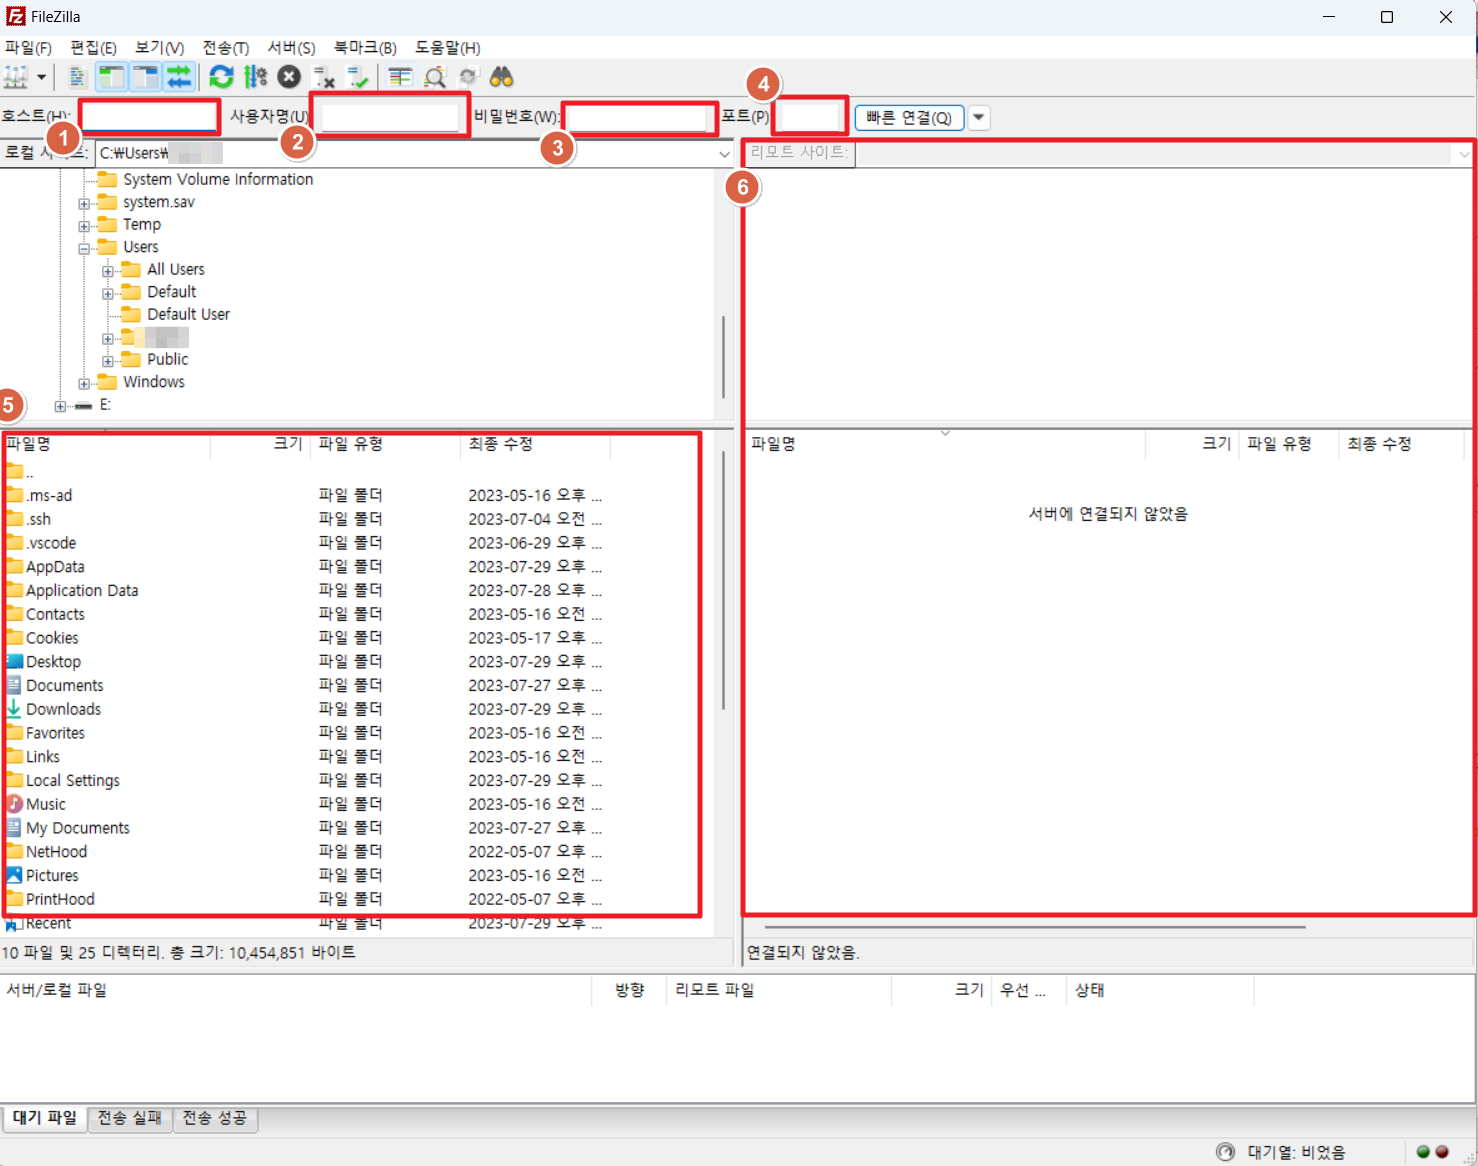Sort local files by 파일명 column
The width and height of the screenshot is (1478, 1166).
click(105, 444)
